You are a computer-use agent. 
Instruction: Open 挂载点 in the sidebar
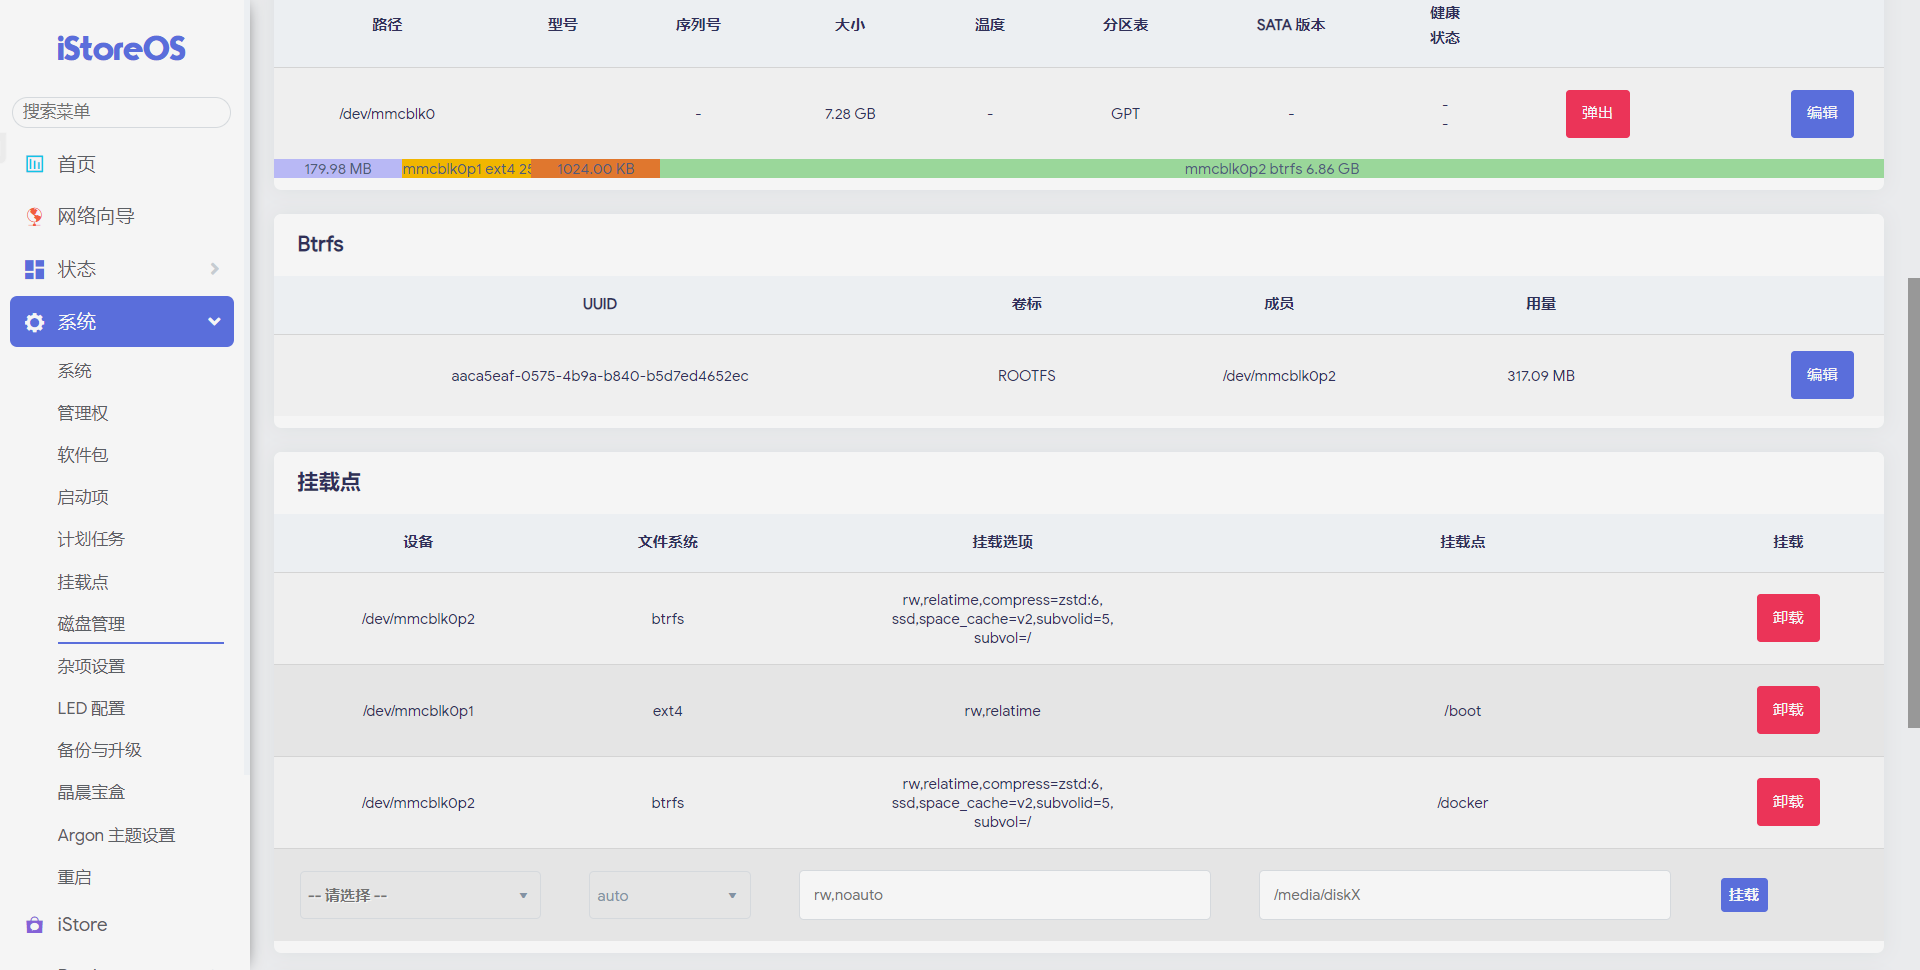83,582
